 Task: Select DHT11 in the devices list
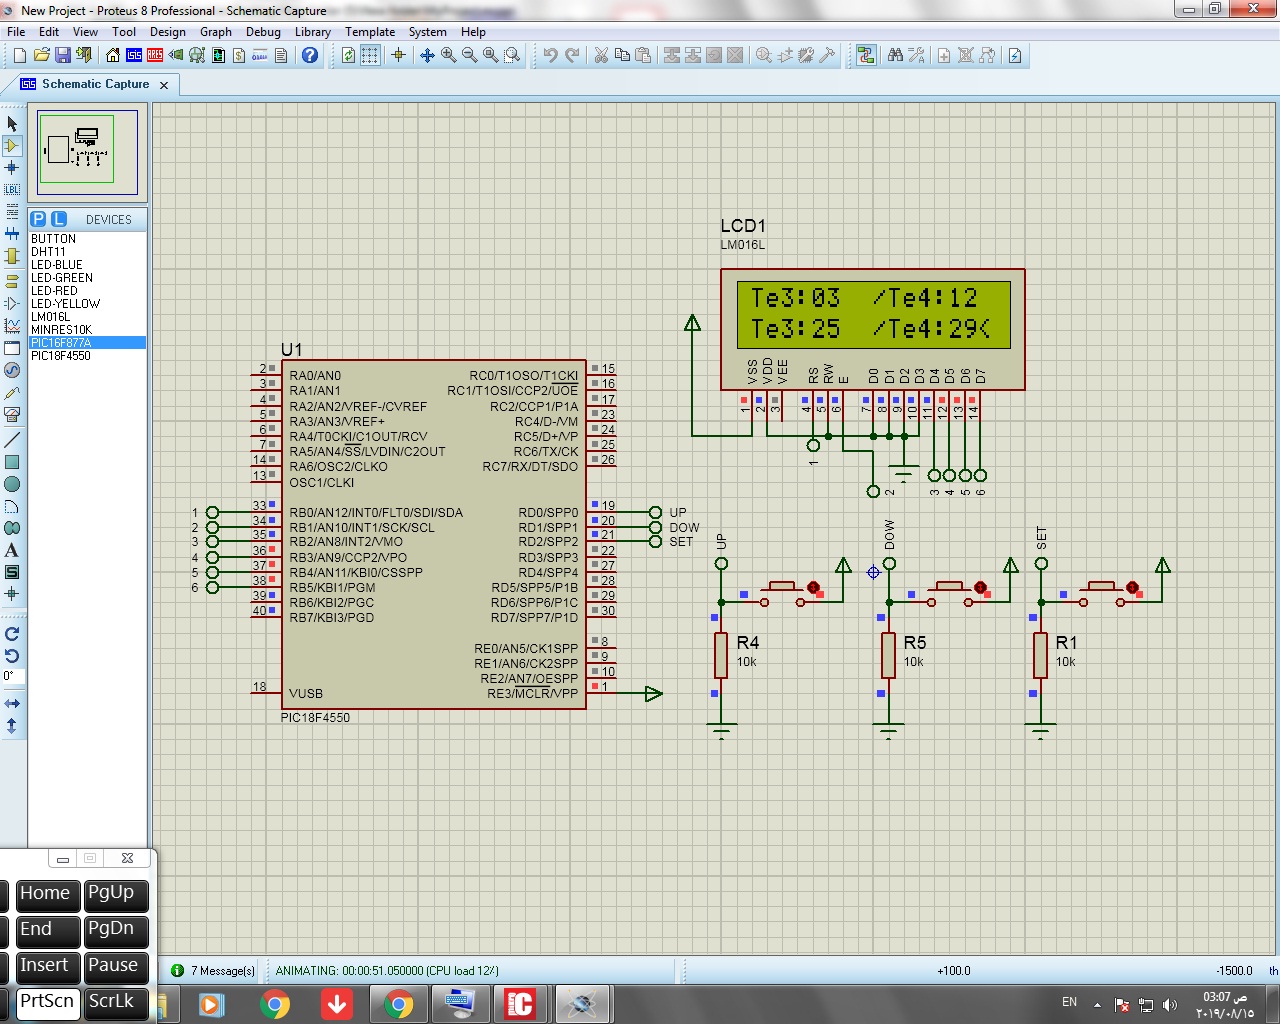87,252
